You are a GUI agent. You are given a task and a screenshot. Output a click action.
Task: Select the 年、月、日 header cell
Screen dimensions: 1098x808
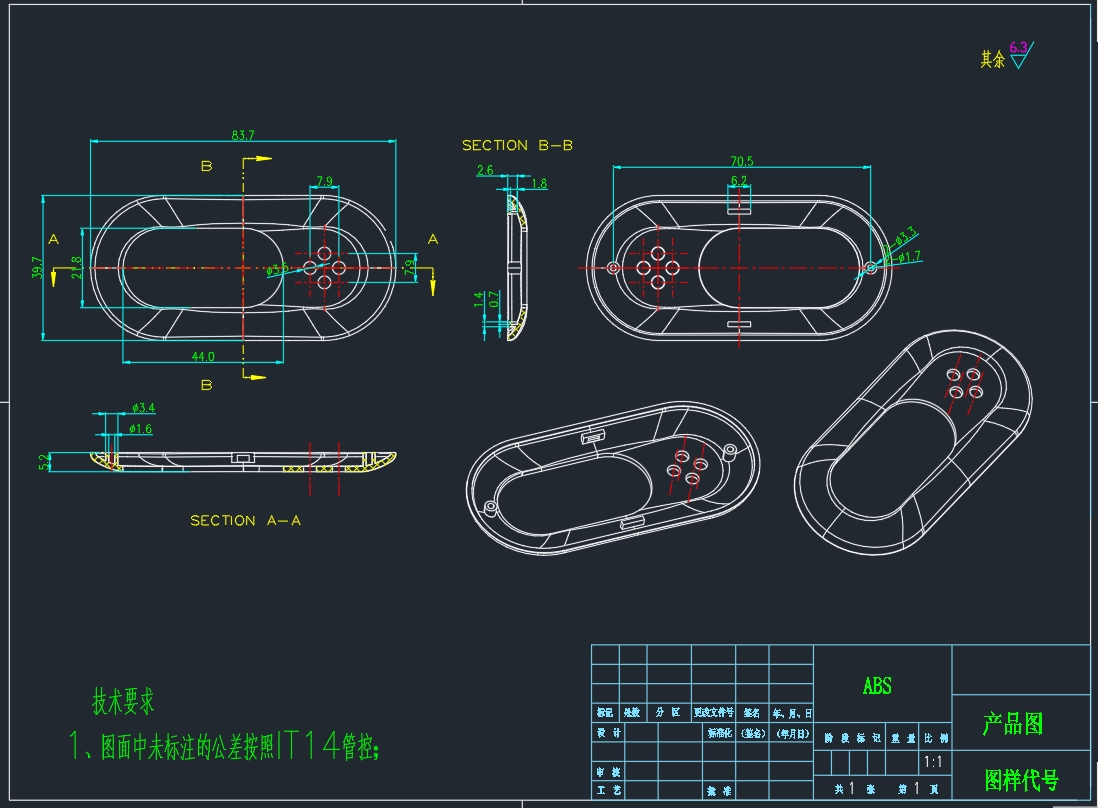(791, 713)
